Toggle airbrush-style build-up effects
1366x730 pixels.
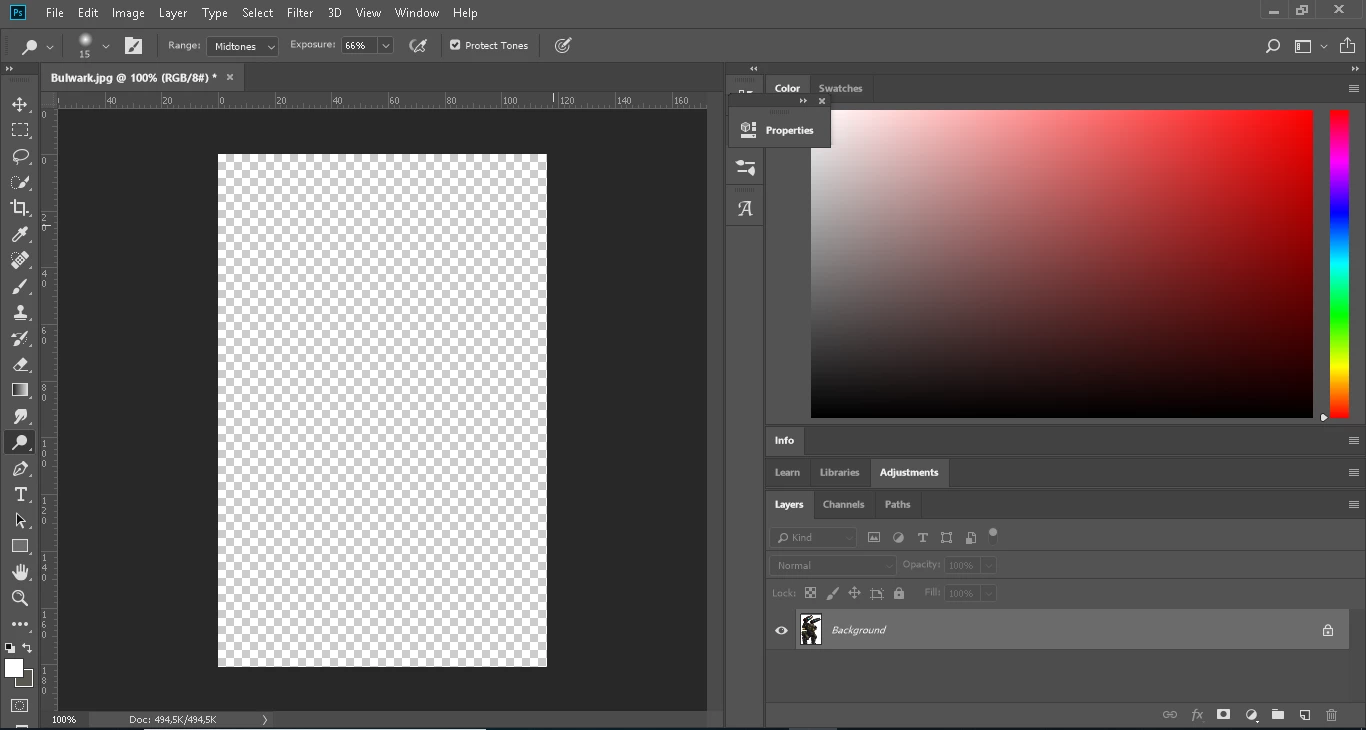click(x=418, y=46)
